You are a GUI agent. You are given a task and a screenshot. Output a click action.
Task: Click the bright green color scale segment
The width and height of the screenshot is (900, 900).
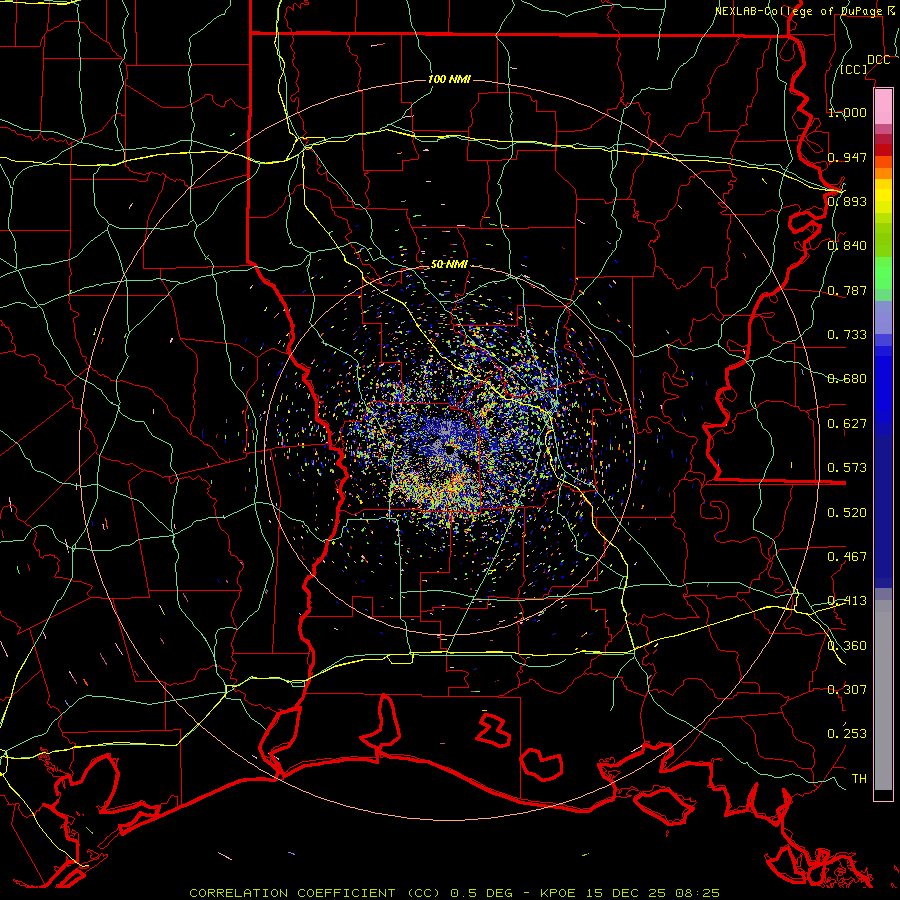883,273
